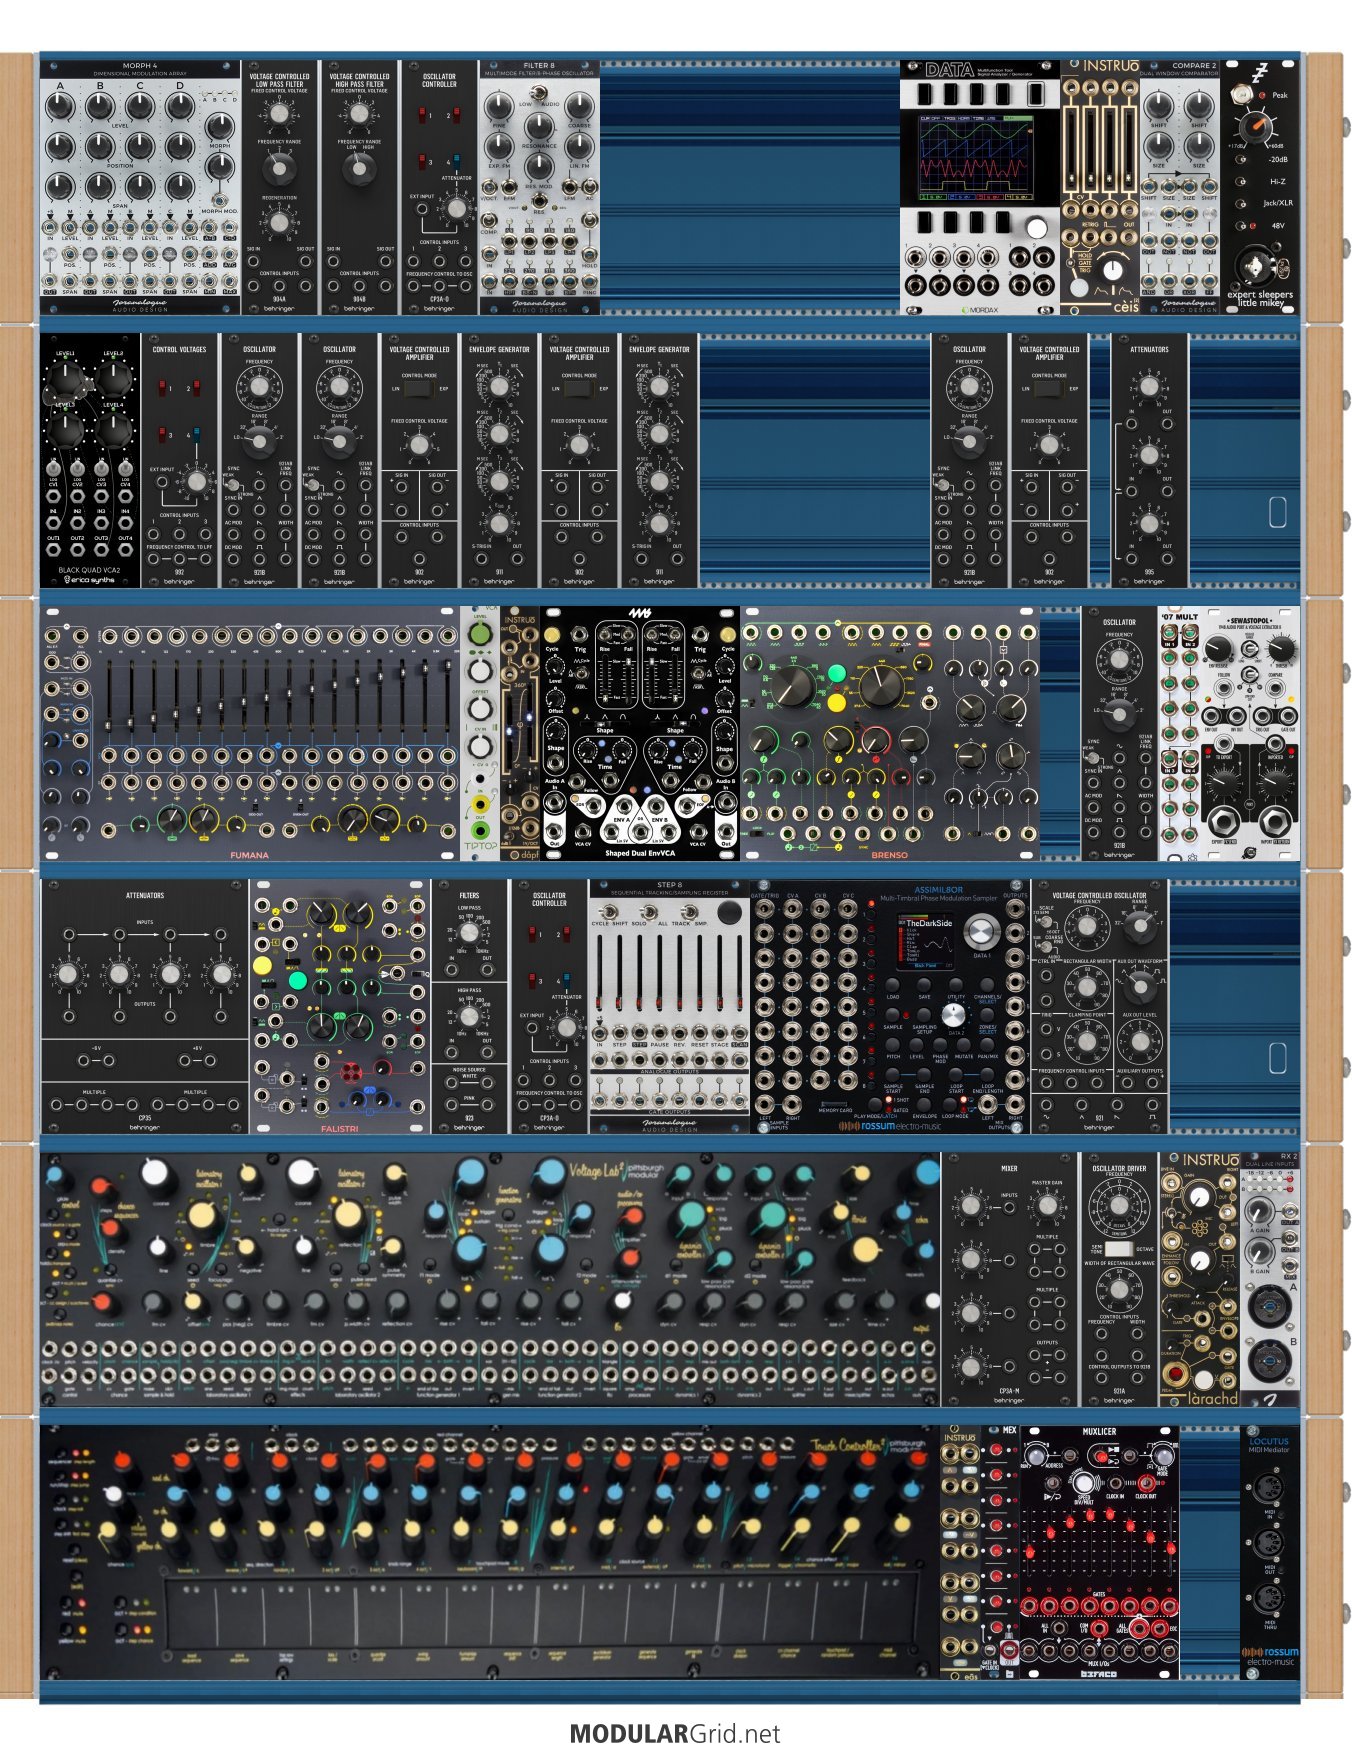Screen dimensions: 1352x1755
Task: Click the Data 1 encoder on Assimil8or
Action: pyautogui.click(x=981, y=932)
